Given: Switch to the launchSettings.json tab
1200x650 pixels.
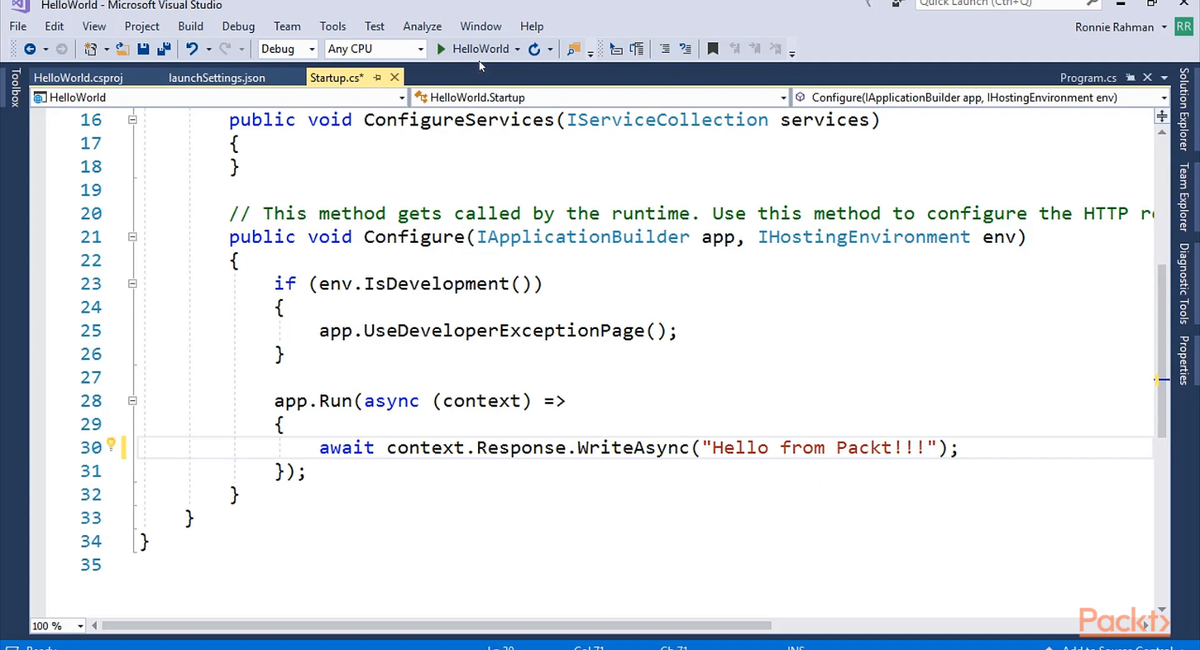Looking at the screenshot, I should (217, 77).
